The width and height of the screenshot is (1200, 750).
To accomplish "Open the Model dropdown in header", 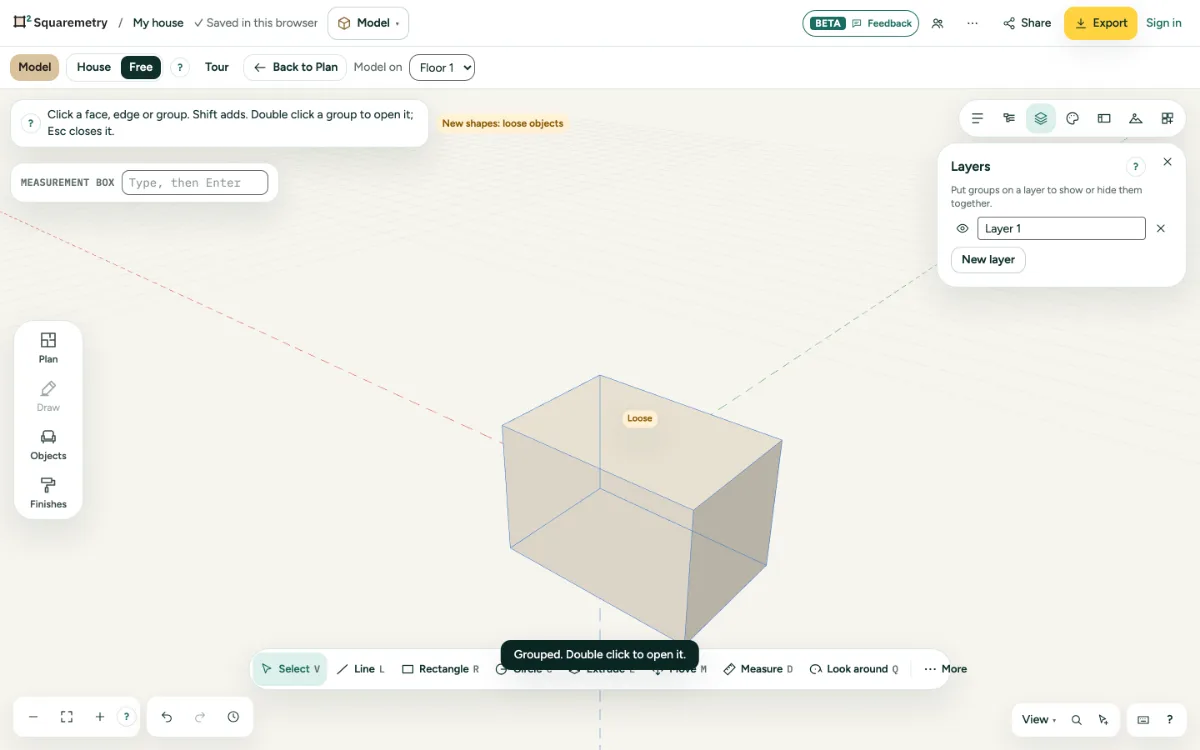I will click(368, 23).
